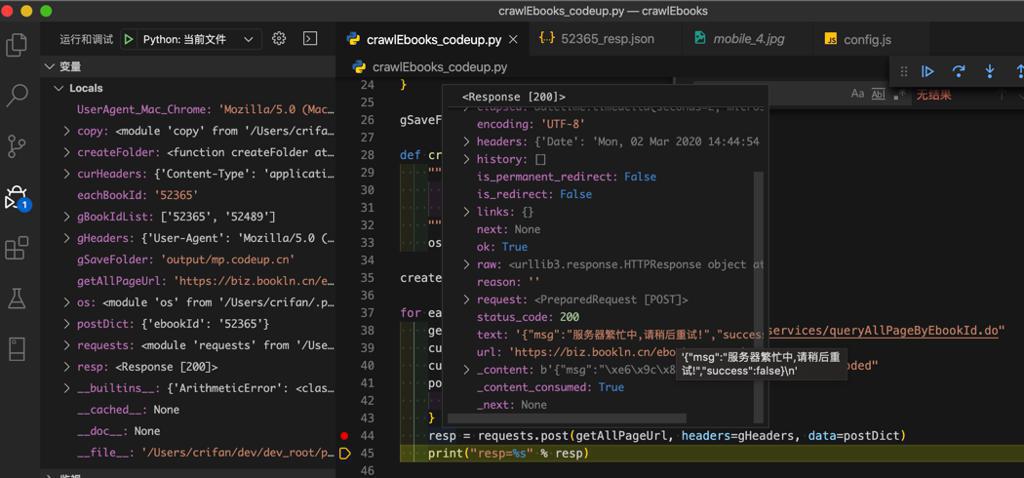Toggle Match Whole Word in find widget
This screenshot has height=478, width=1024.
click(x=878, y=94)
